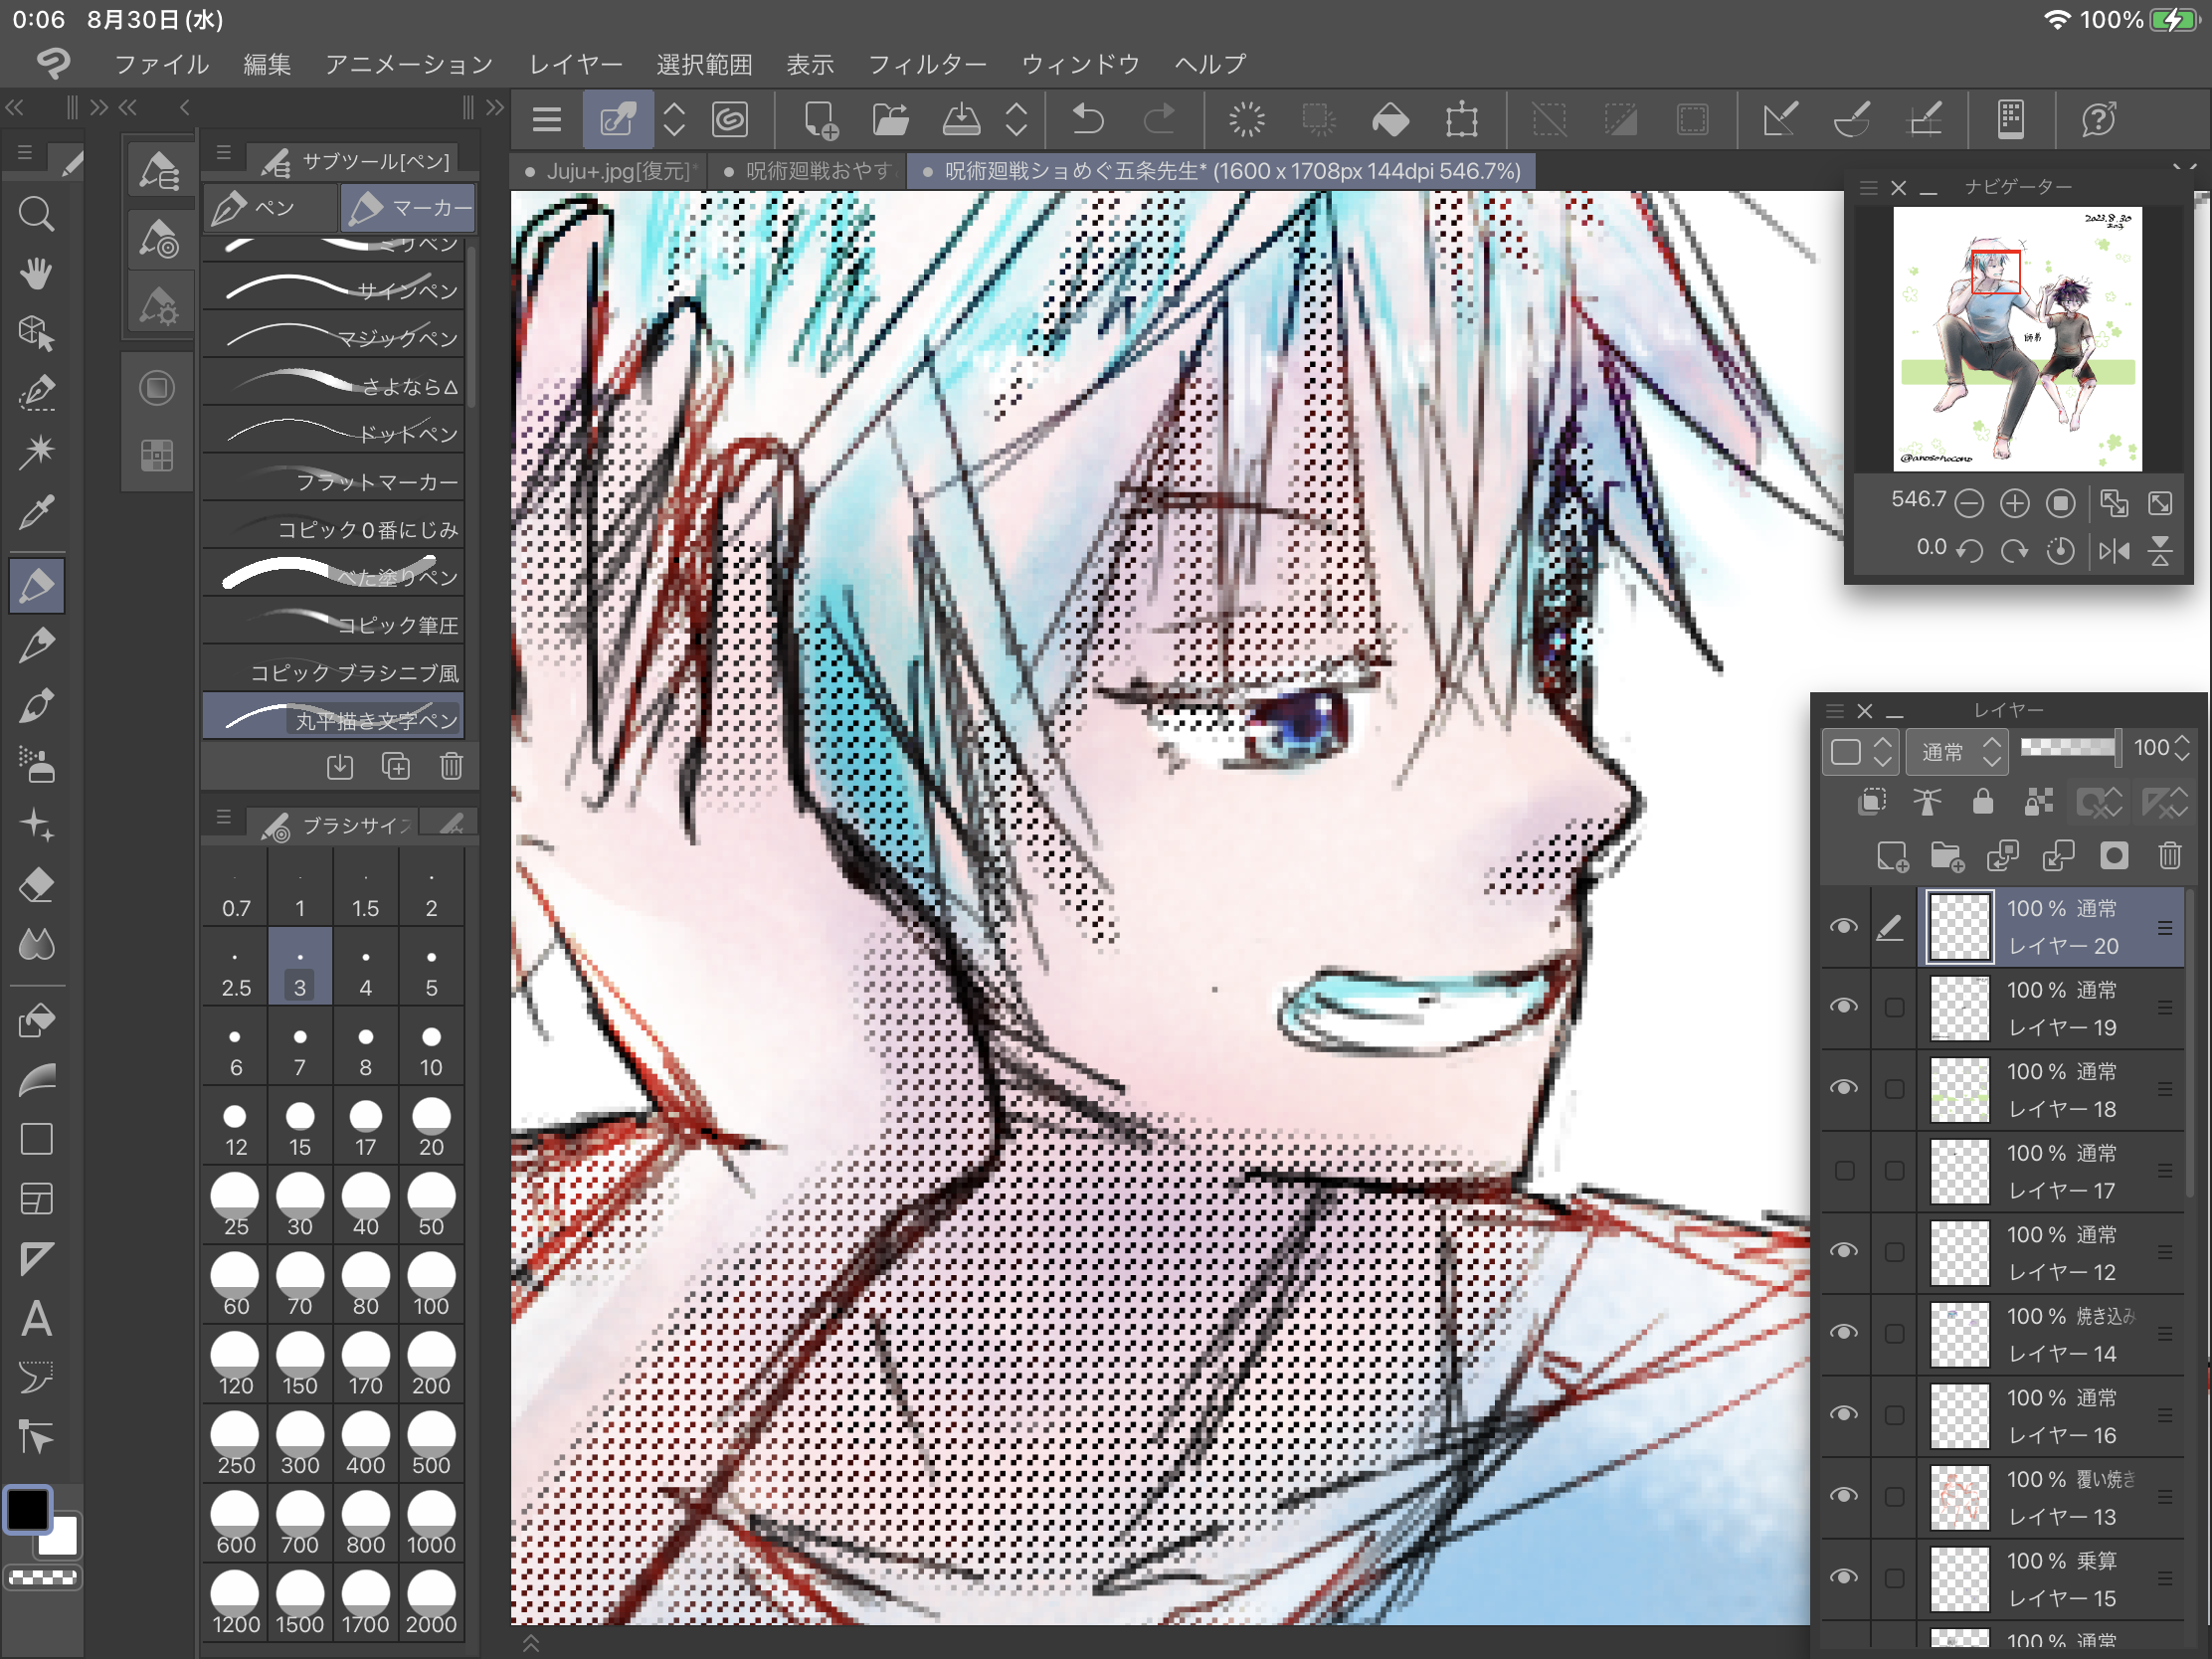This screenshot has height=1659, width=2212.
Task: Select the Text tool (A icon)
Action: coord(37,1319)
